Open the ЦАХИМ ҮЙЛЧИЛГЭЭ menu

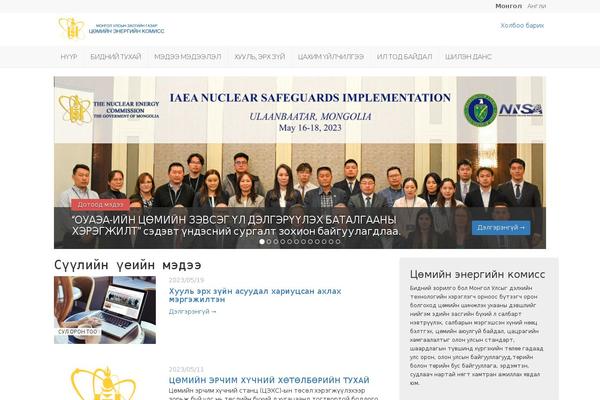coord(331,57)
